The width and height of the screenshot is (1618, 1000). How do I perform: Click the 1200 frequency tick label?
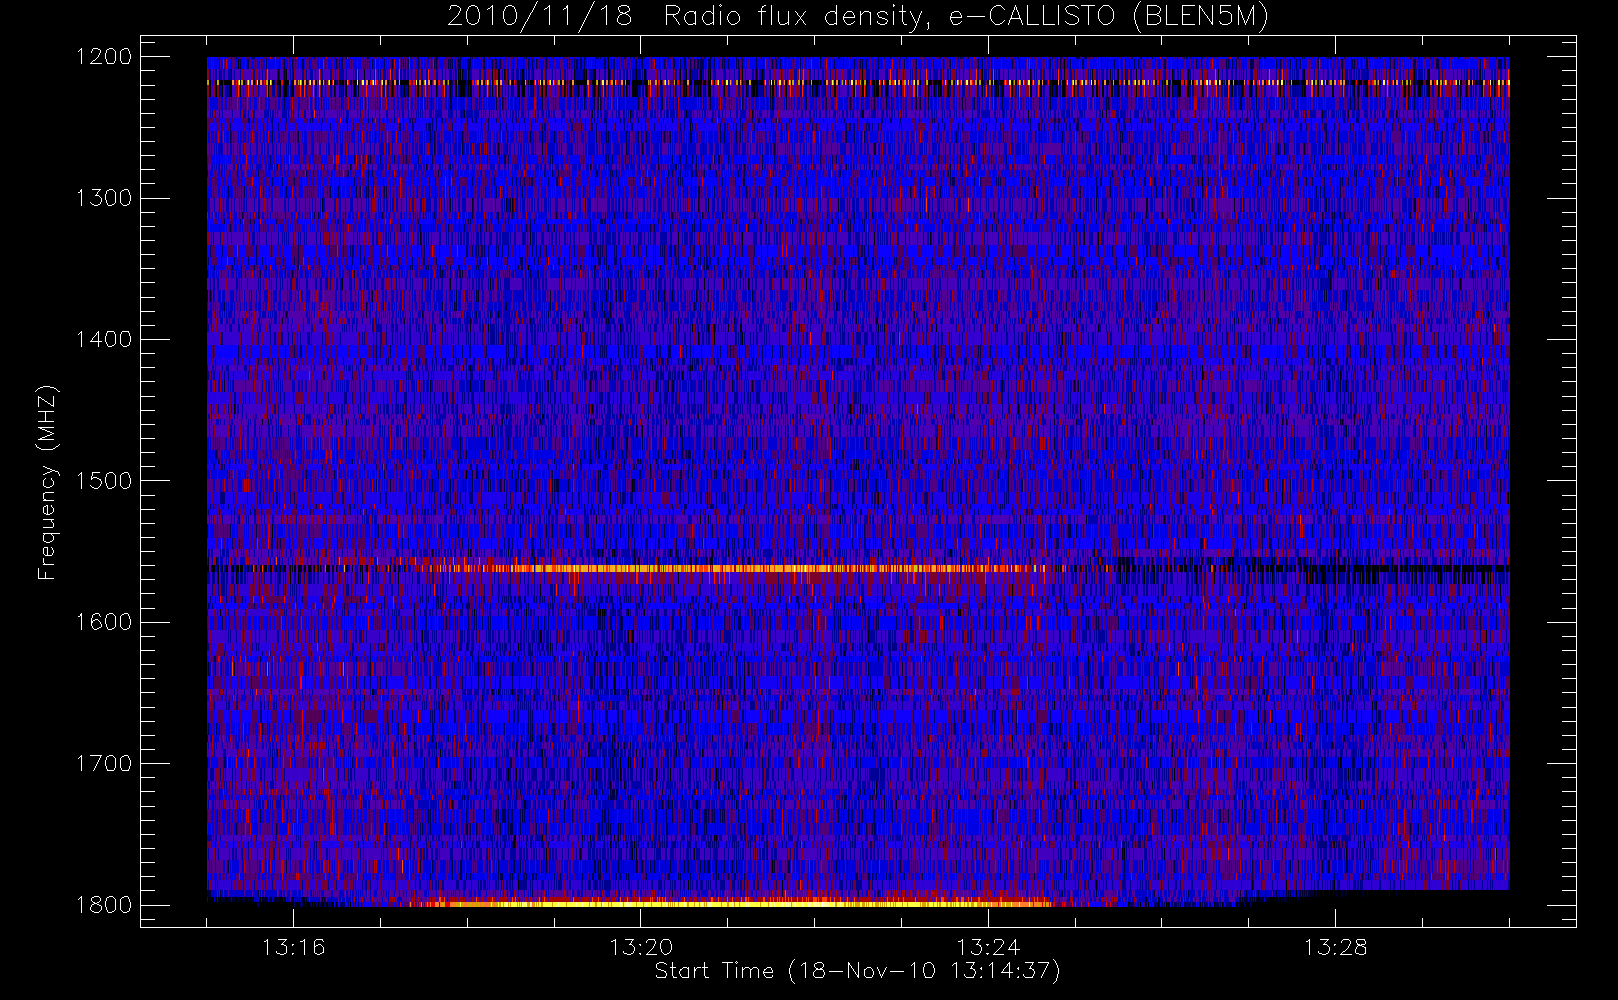coord(104,57)
